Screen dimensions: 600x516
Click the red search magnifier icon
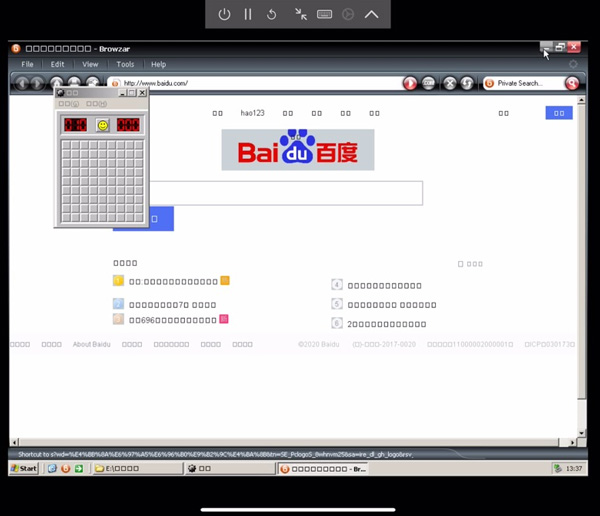tap(572, 83)
